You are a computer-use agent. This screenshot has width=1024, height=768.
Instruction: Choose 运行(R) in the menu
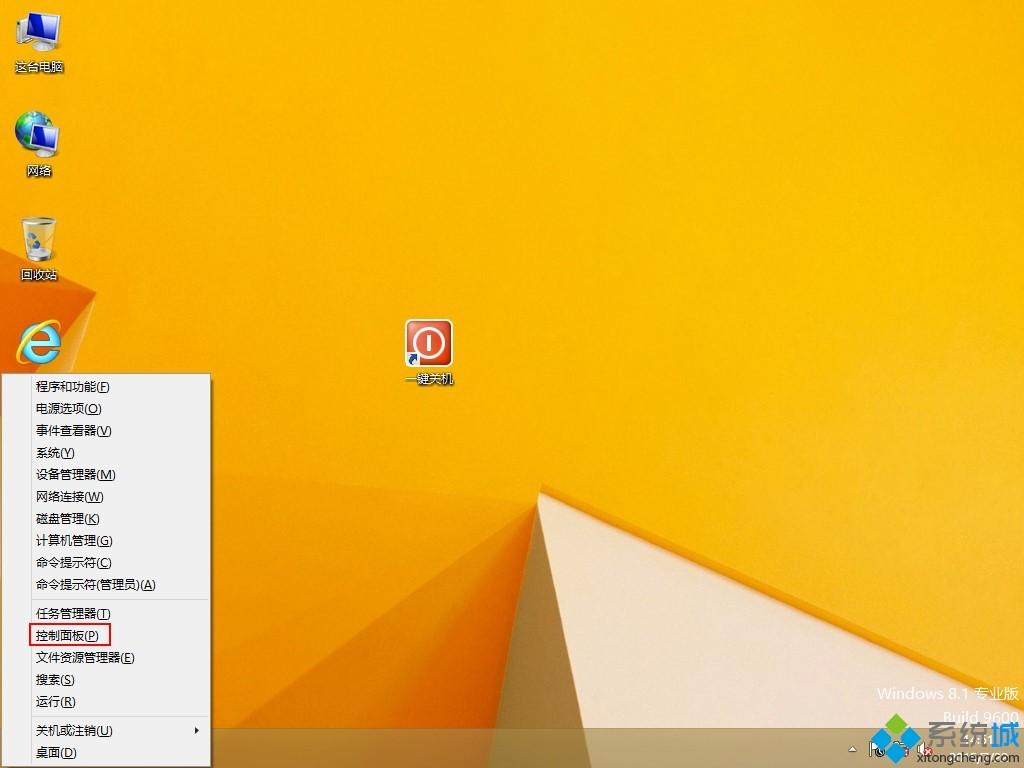(x=56, y=702)
